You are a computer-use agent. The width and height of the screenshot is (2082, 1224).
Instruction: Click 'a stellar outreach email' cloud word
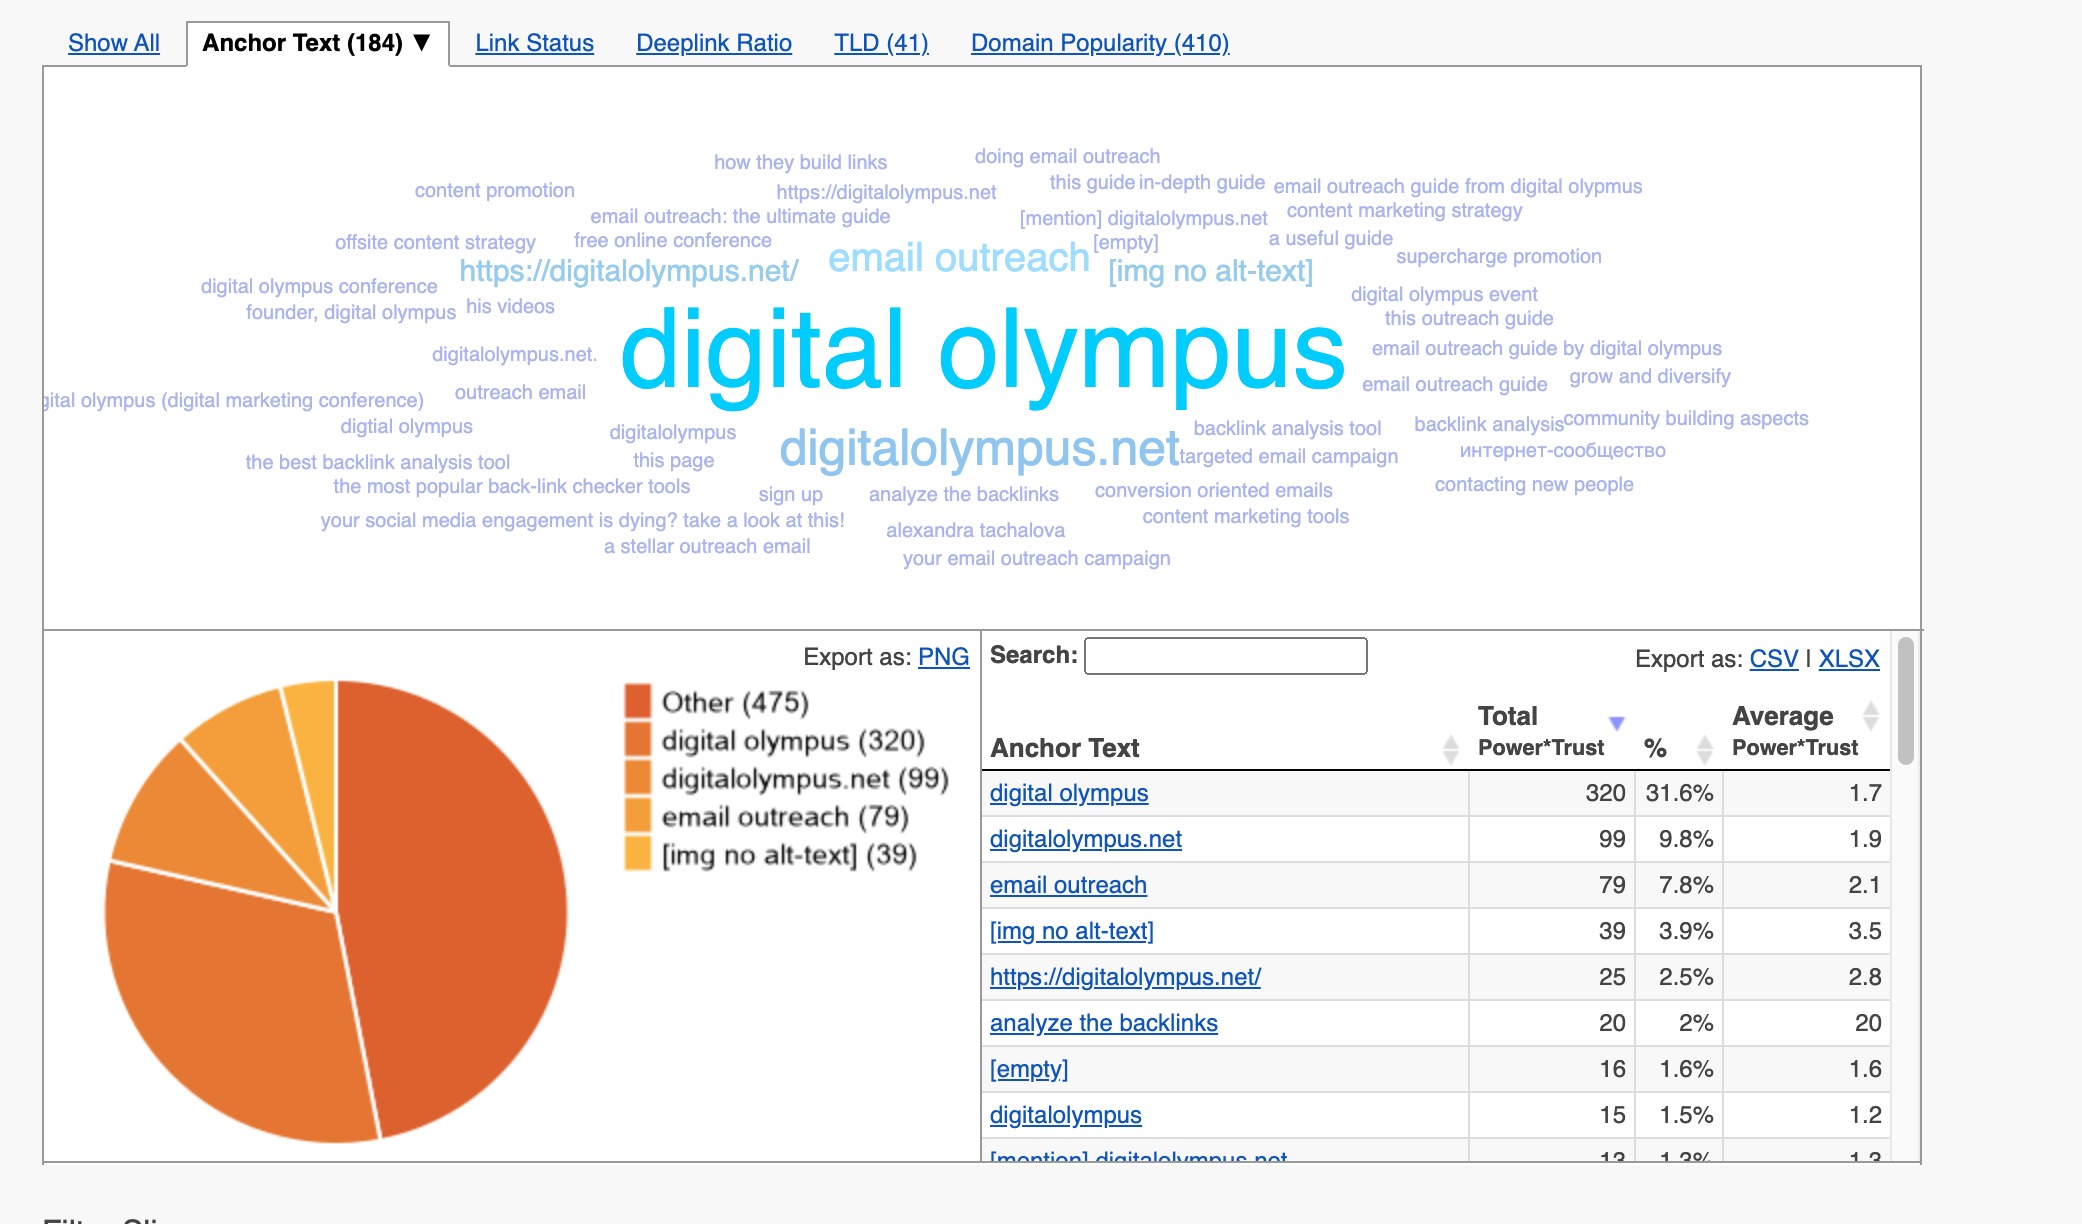[707, 546]
